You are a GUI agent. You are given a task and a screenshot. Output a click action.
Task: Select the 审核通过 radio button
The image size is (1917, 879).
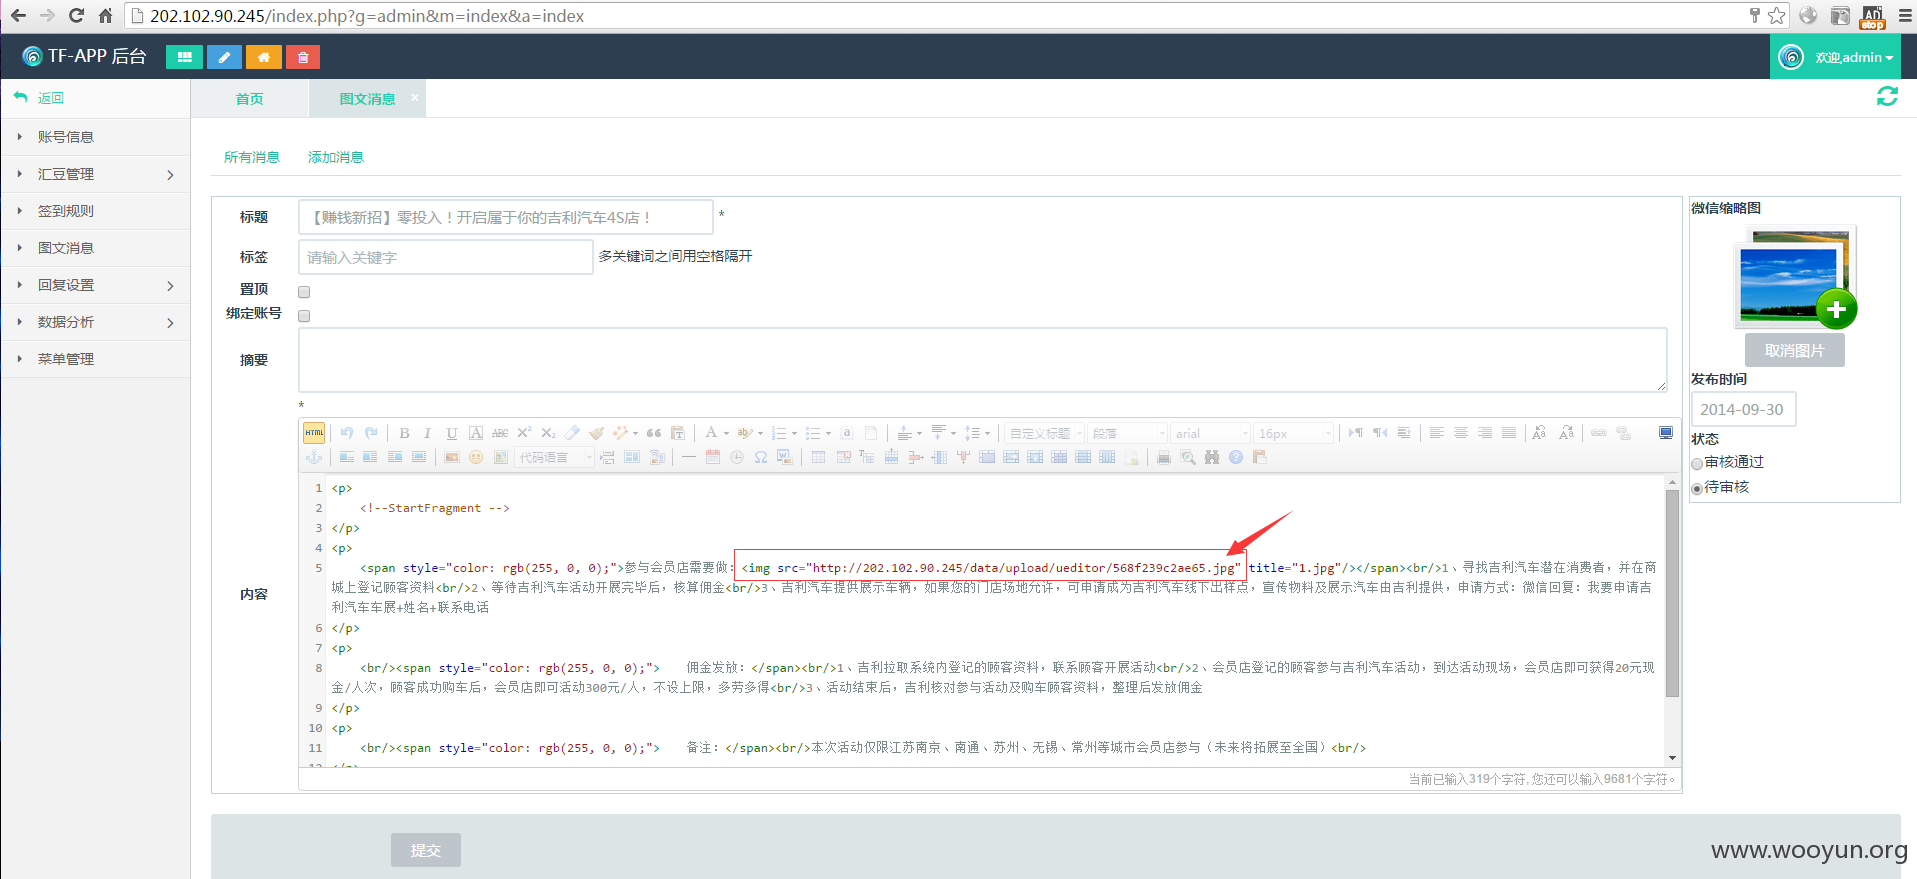1697,463
